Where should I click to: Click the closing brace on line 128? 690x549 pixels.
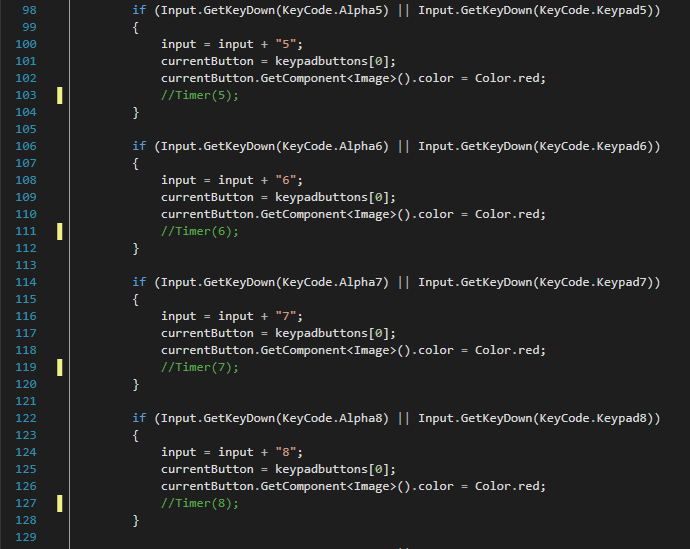(x=136, y=520)
